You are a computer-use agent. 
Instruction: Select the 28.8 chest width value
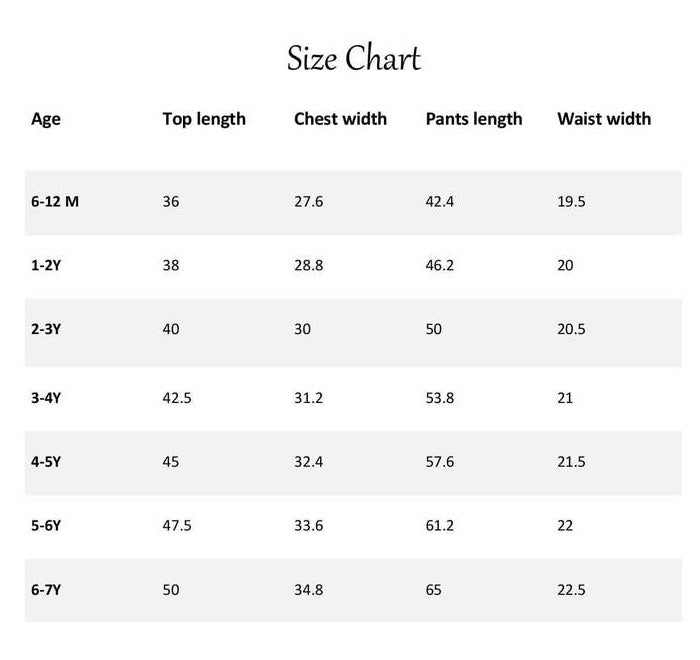click(308, 265)
